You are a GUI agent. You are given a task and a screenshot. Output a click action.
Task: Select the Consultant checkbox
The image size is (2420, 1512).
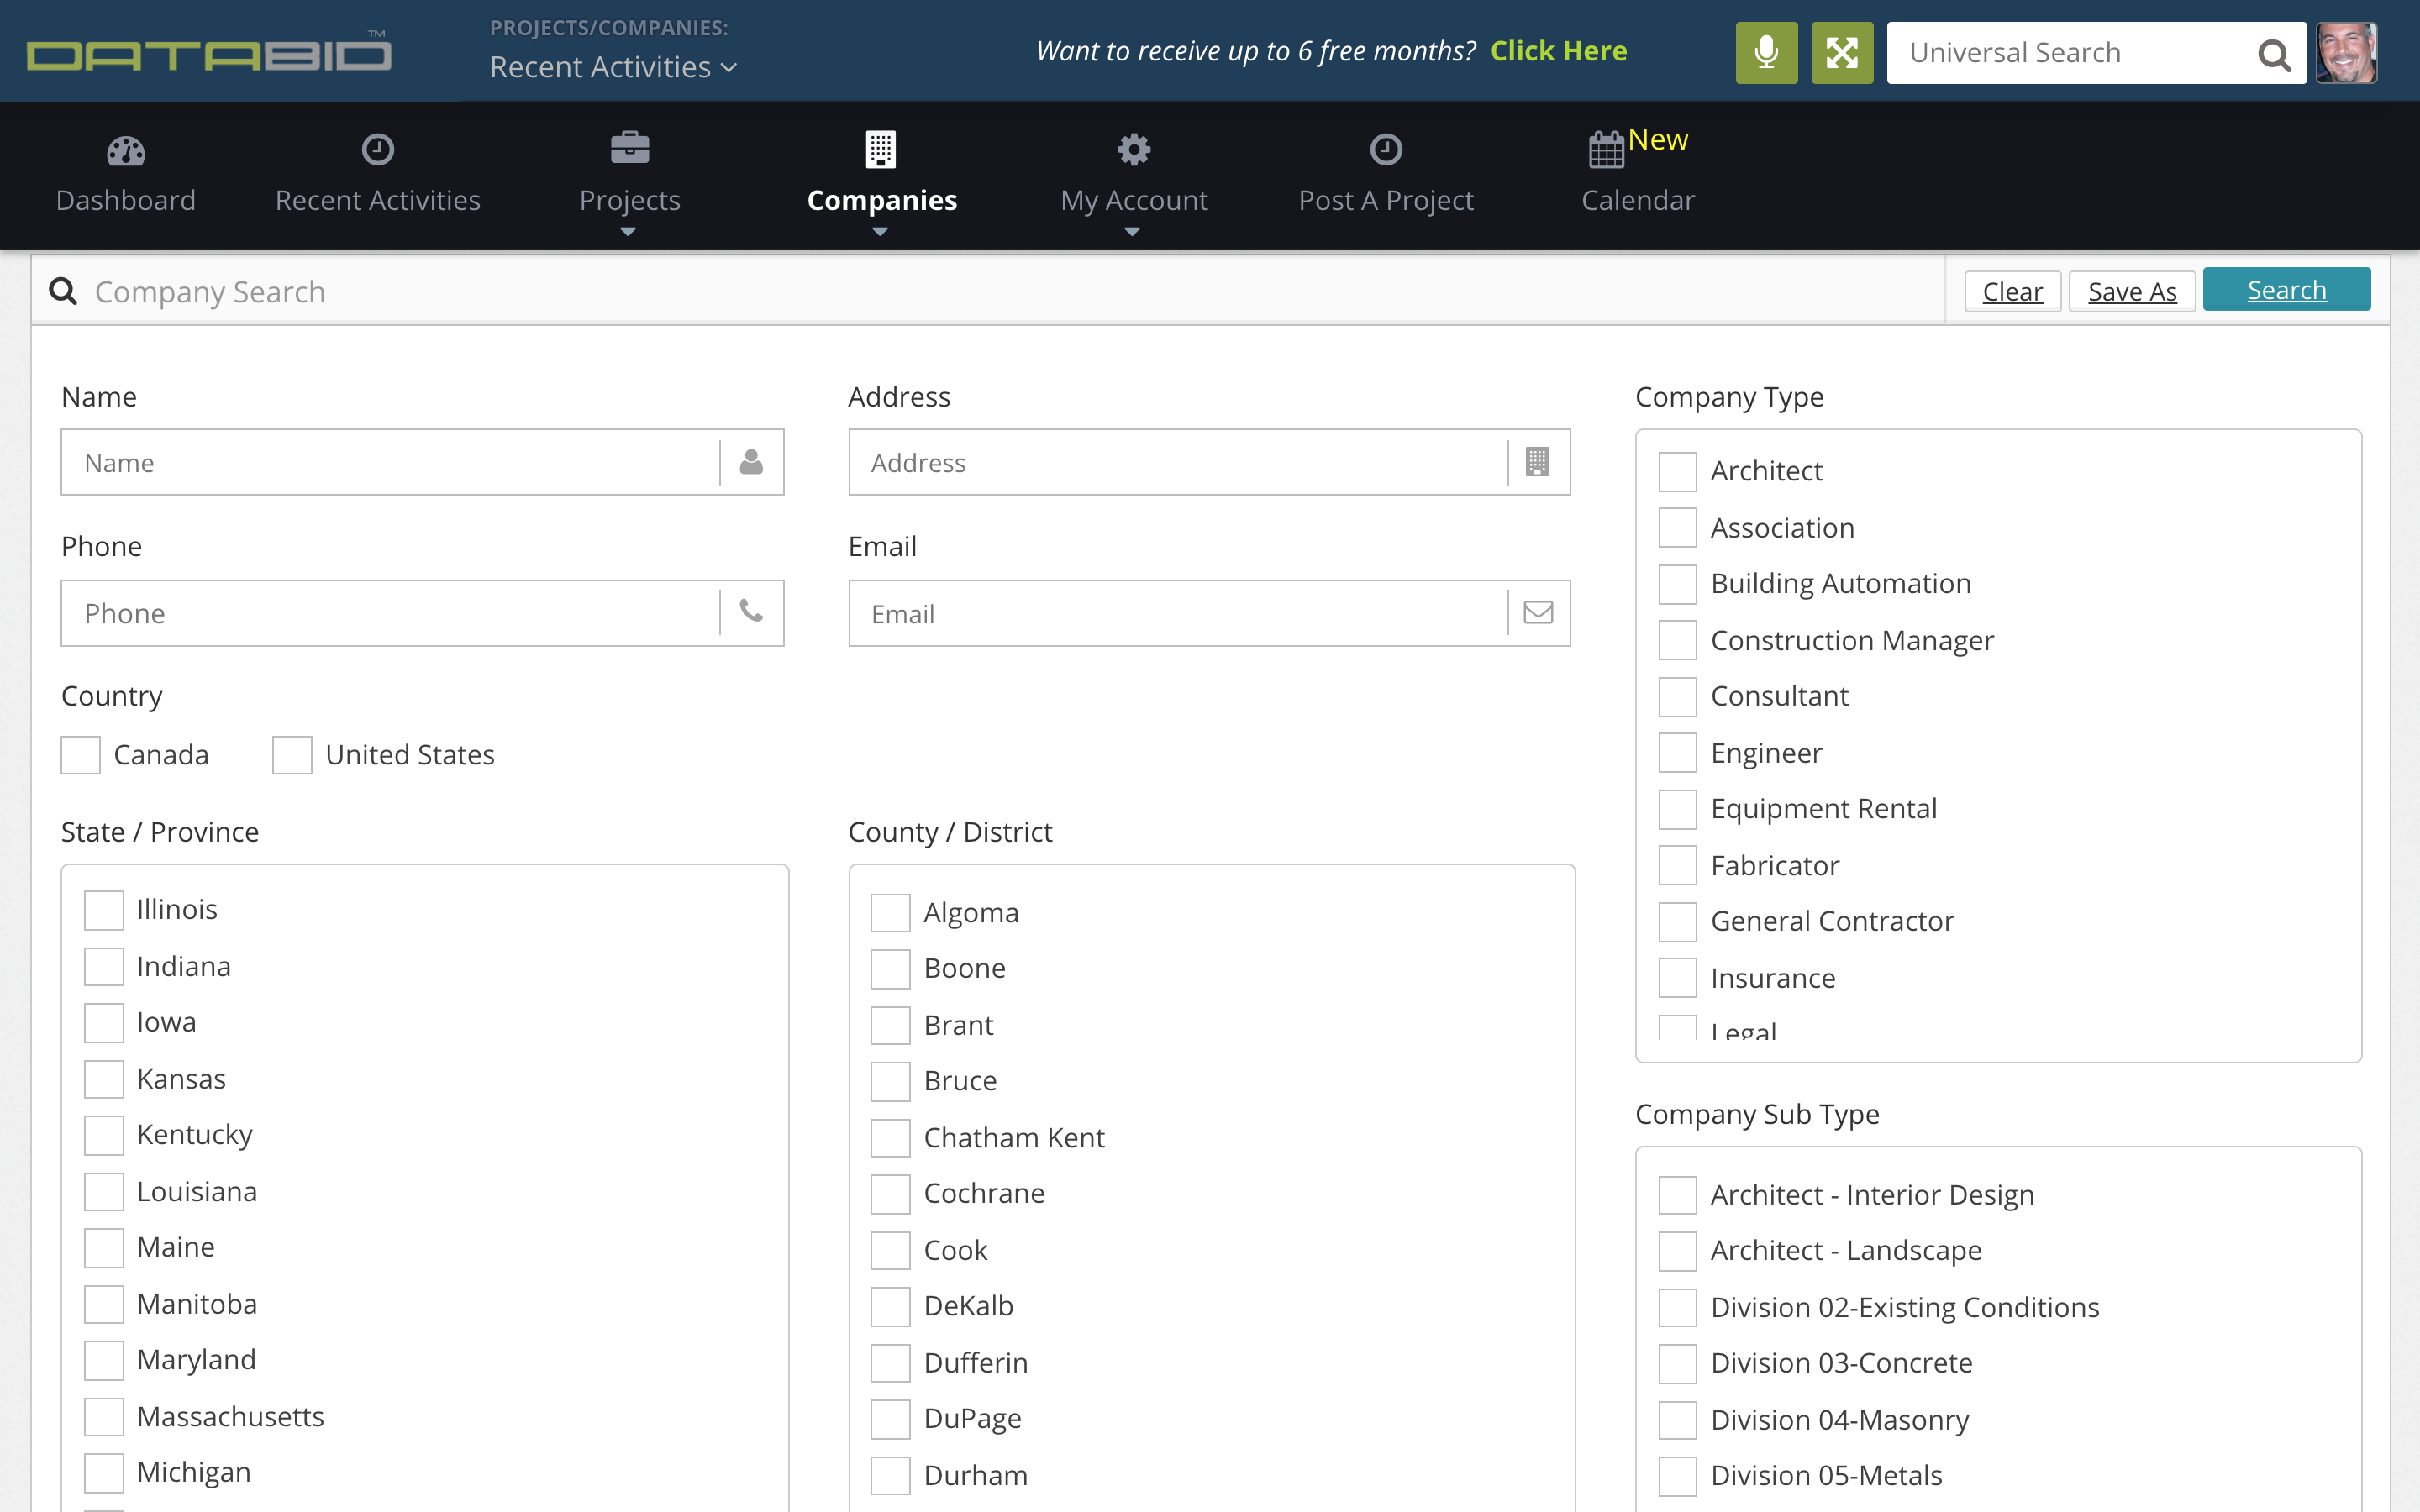[x=1677, y=697]
